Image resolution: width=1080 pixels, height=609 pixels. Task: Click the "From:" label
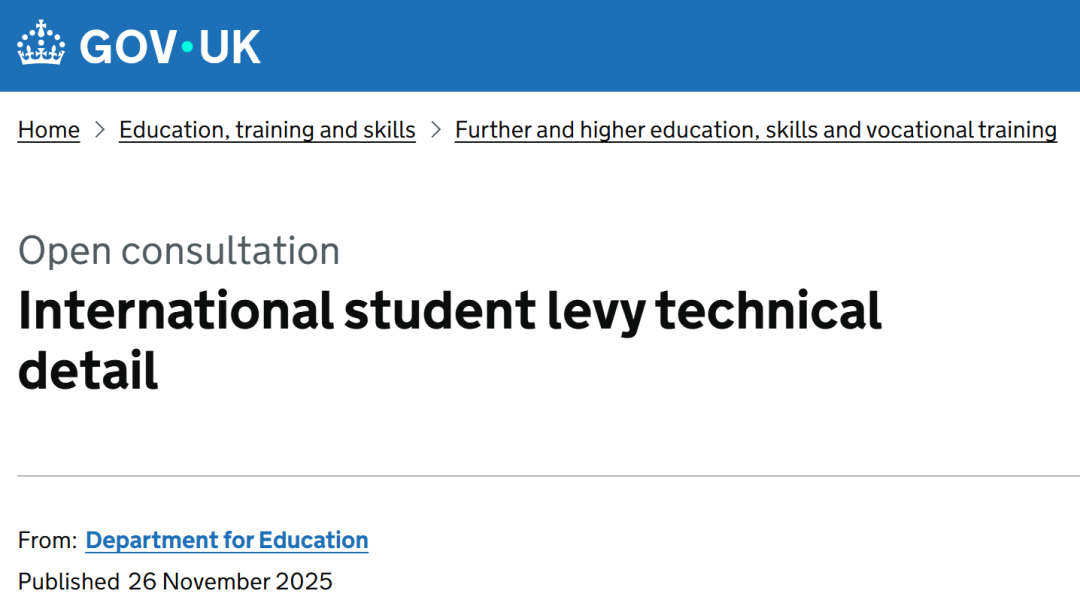point(47,541)
